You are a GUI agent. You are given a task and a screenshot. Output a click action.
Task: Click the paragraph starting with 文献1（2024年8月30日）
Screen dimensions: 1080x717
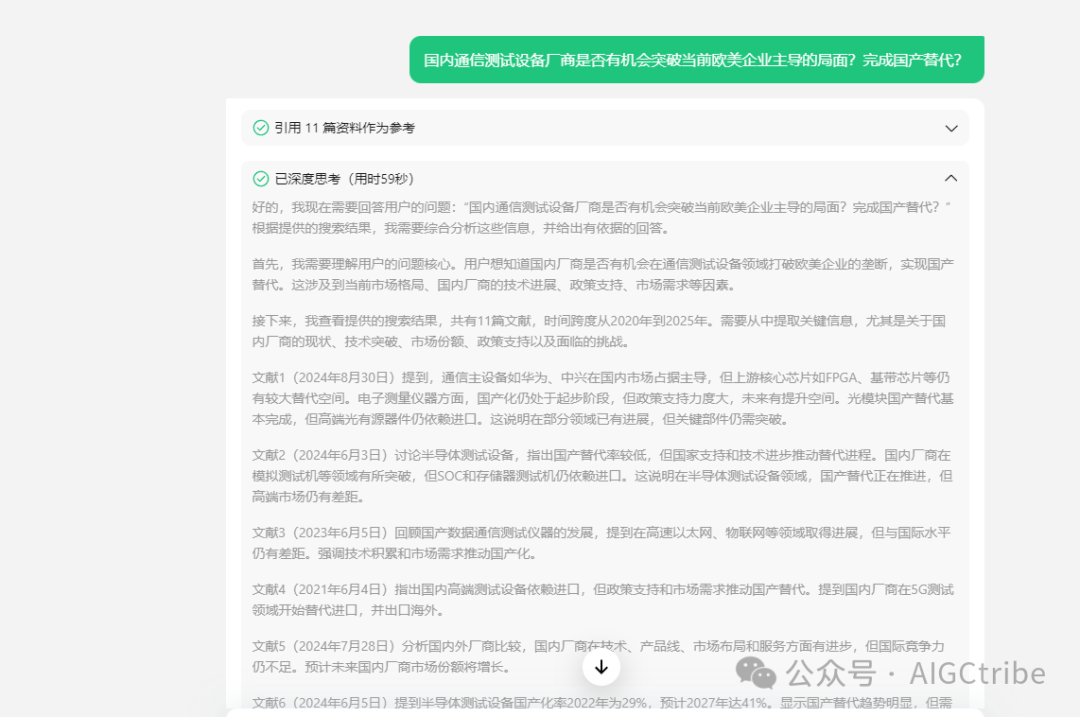pos(603,398)
